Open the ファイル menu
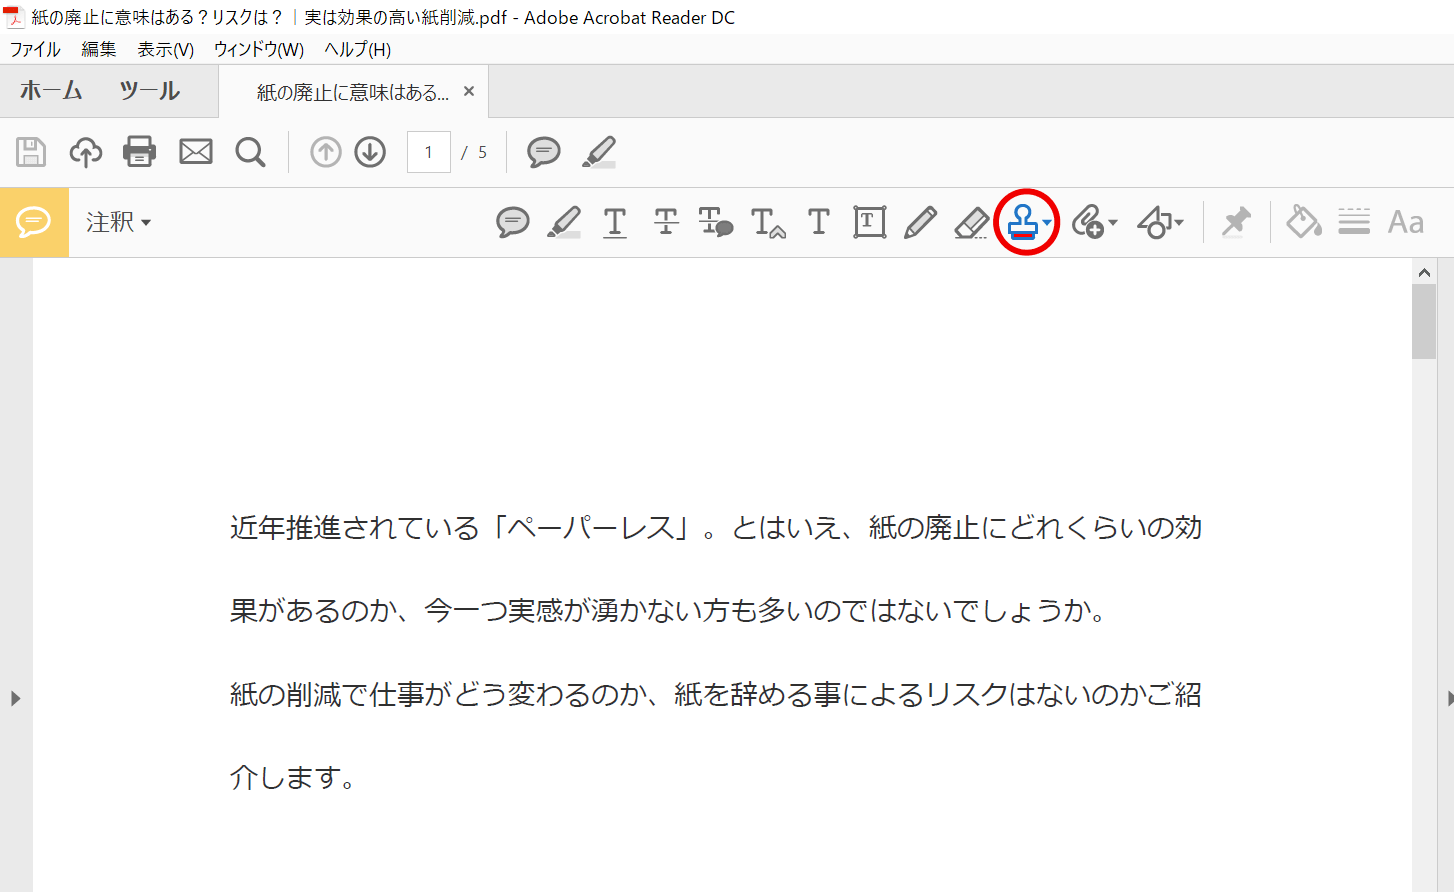This screenshot has width=1454, height=892. pyautogui.click(x=35, y=49)
